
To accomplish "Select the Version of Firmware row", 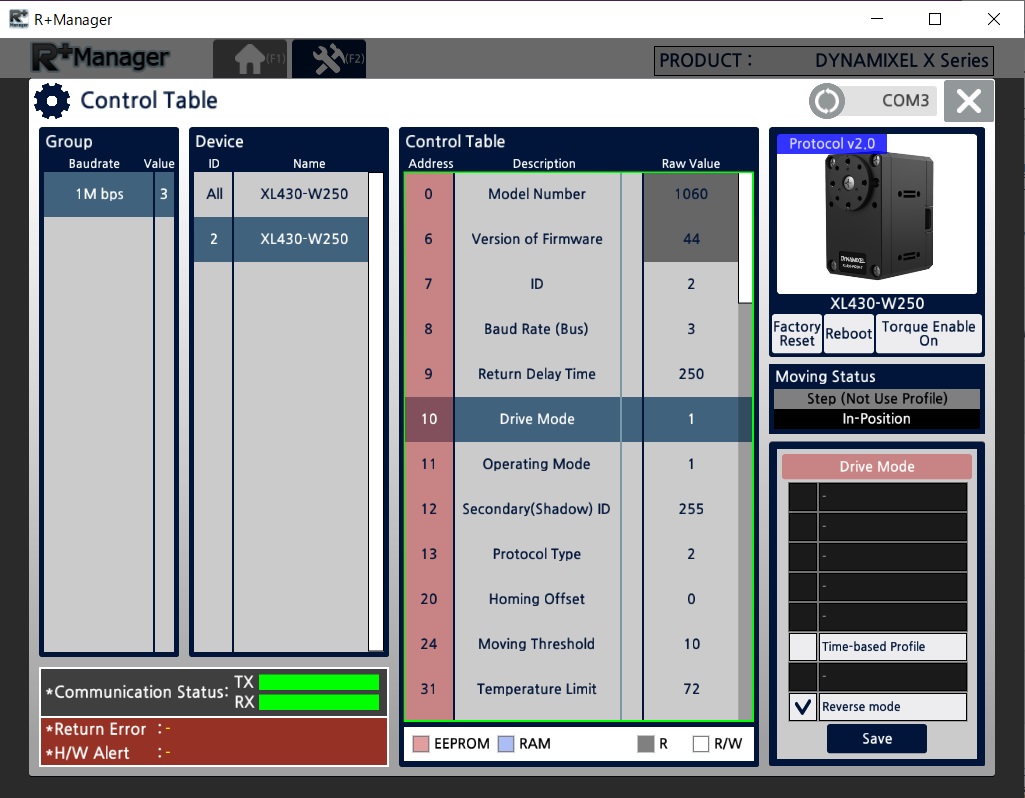I will (571, 239).
